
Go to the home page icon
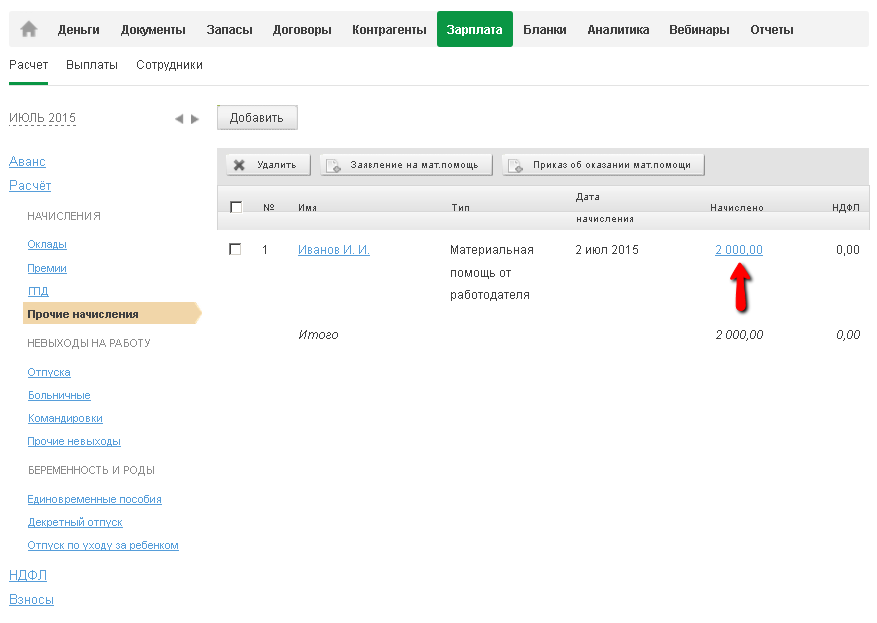coord(29,29)
